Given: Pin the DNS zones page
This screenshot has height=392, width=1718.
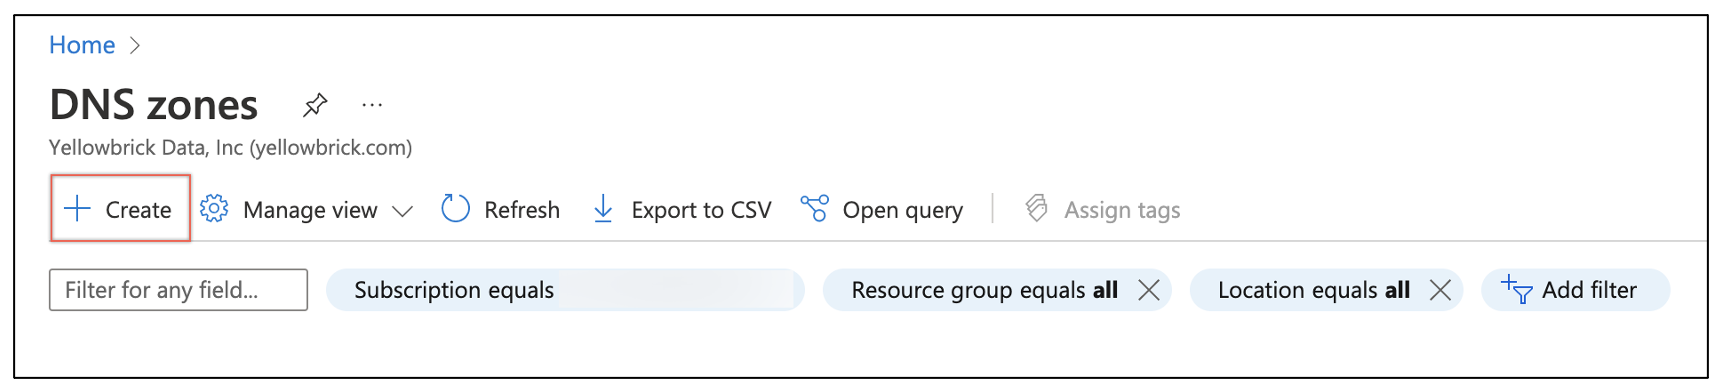Looking at the screenshot, I should point(315,104).
